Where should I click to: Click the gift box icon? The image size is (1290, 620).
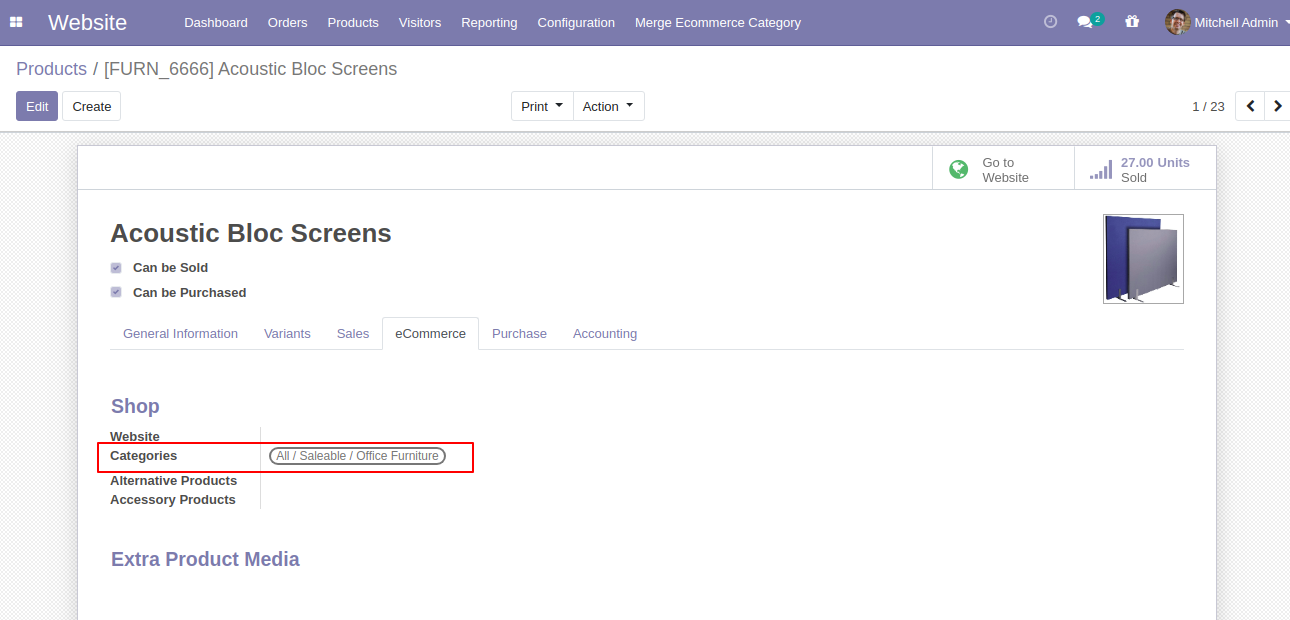1132,22
